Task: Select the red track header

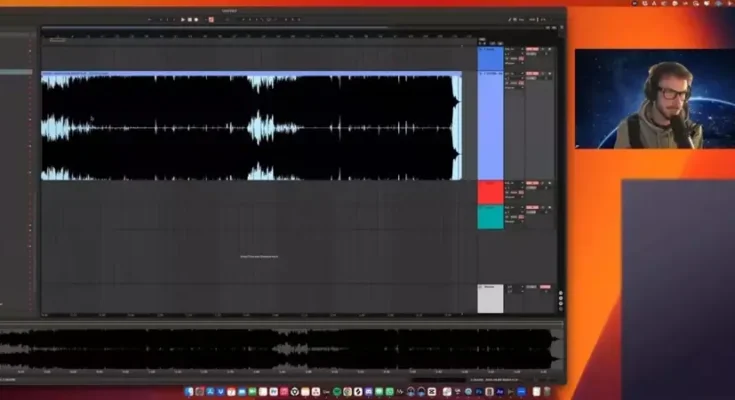Action: pyautogui.click(x=490, y=192)
